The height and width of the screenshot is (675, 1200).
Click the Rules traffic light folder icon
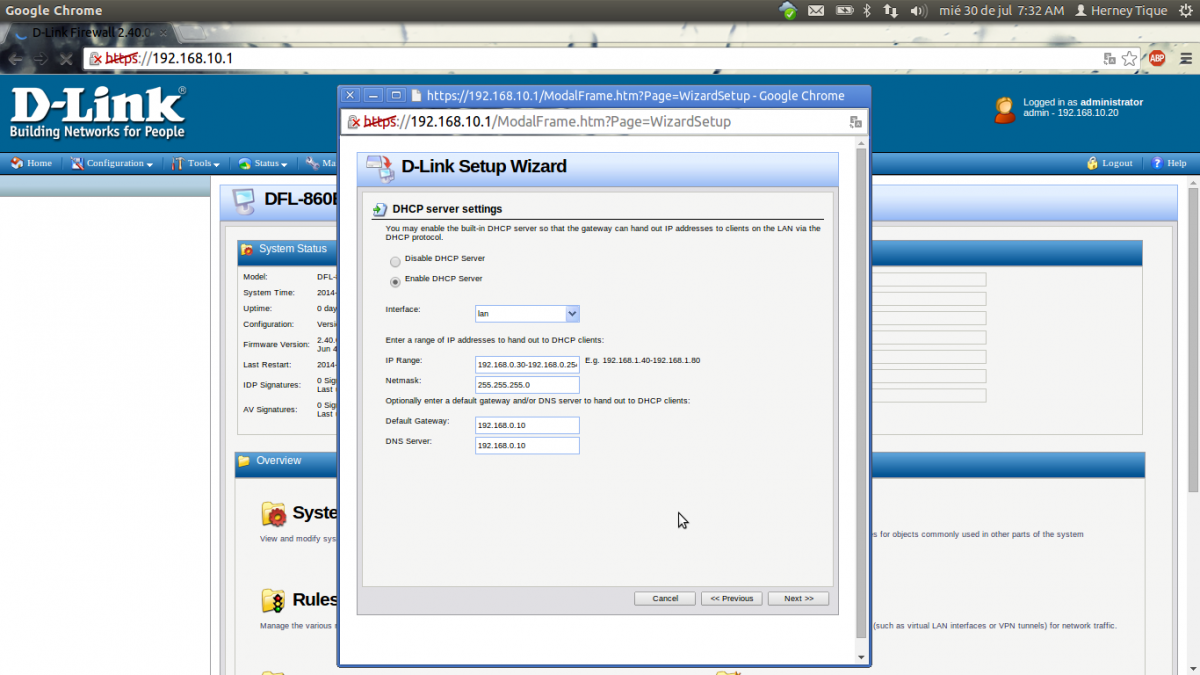coord(273,600)
